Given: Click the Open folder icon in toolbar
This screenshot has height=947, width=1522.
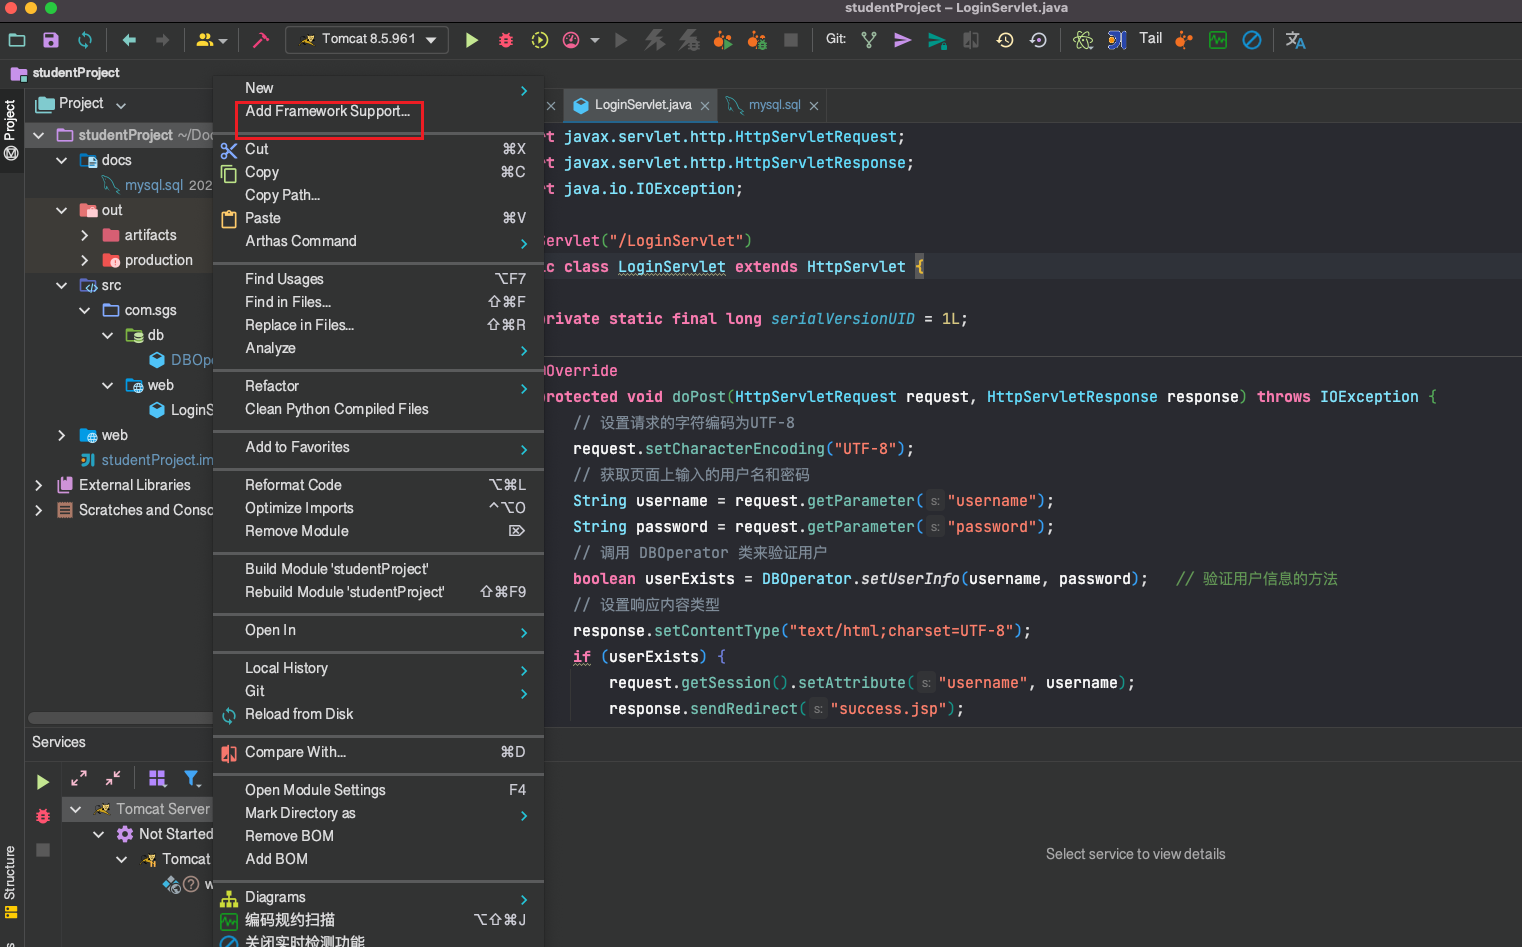Looking at the screenshot, I should point(17,40).
